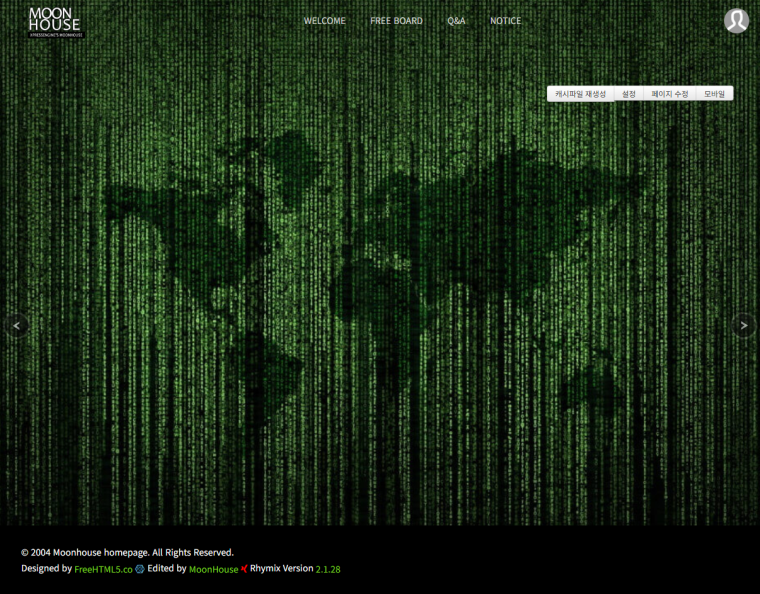Click the Rhymix Version text
760x594 pixels.
pos(282,568)
